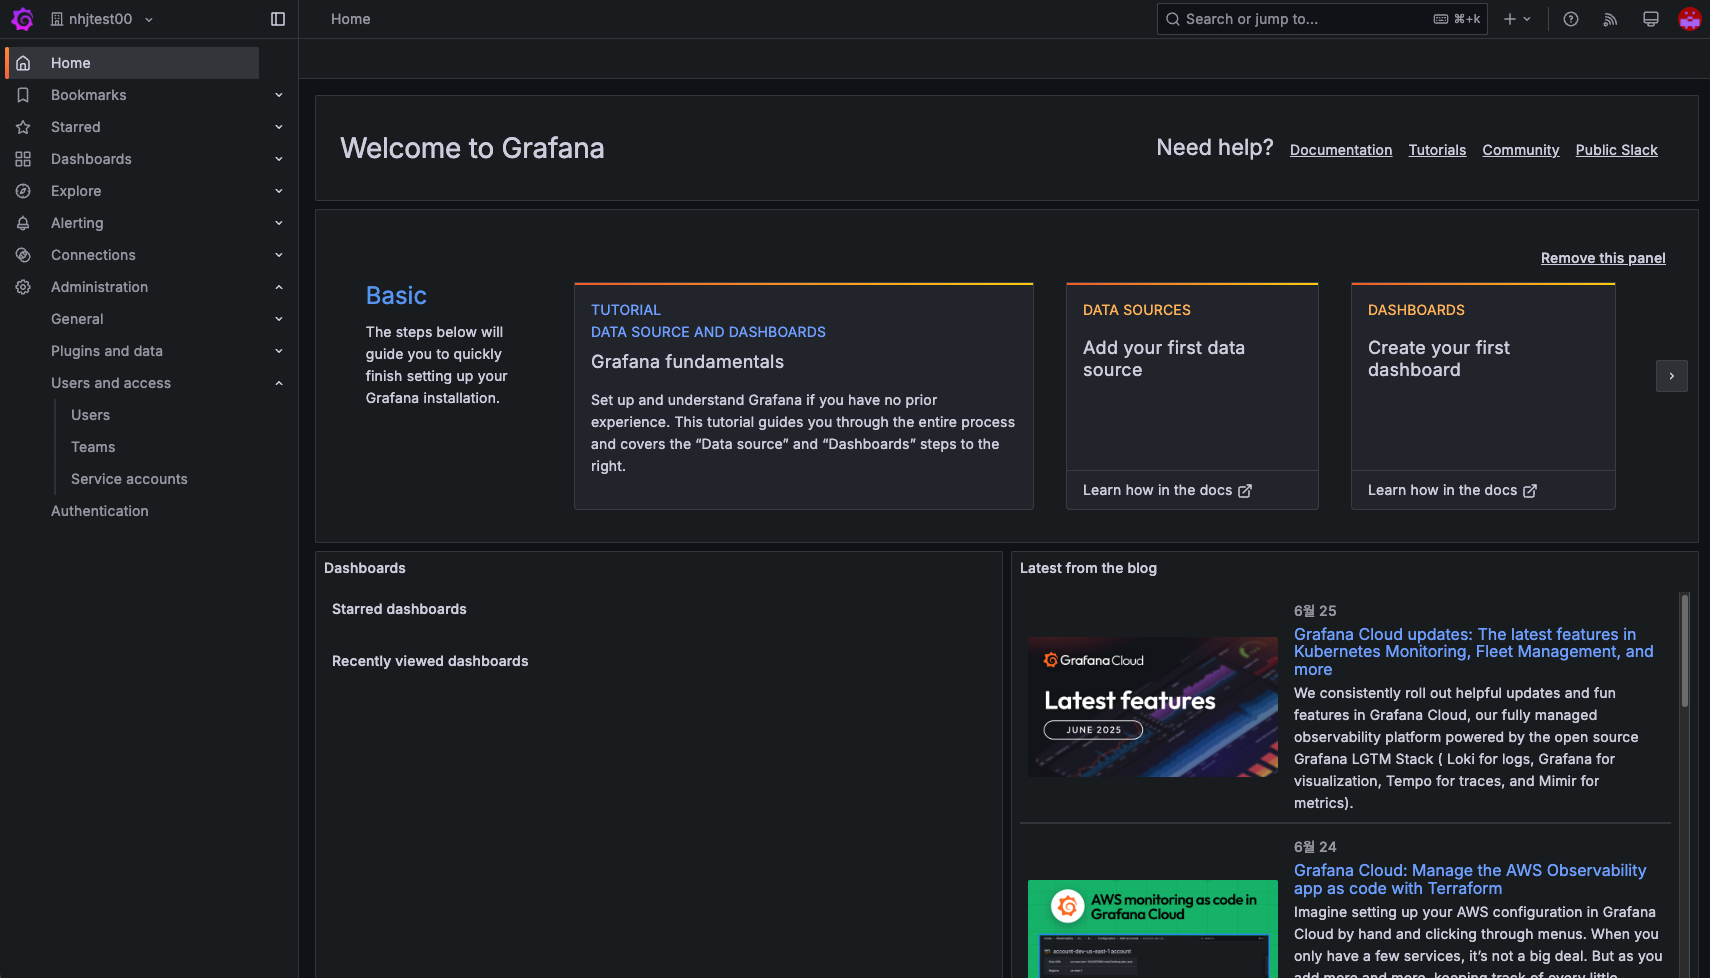The height and width of the screenshot is (978, 1710).
Task: Expand the Starred section chevron
Action: pyautogui.click(x=279, y=127)
